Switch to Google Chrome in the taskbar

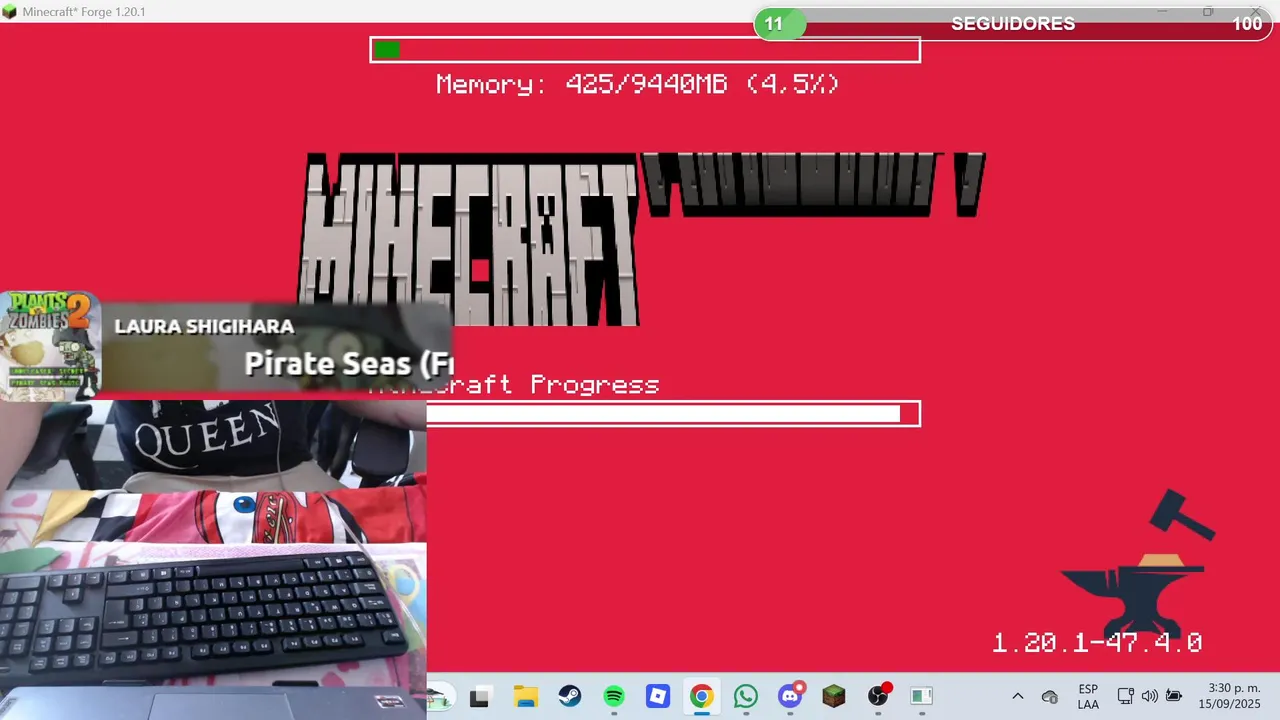click(702, 697)
